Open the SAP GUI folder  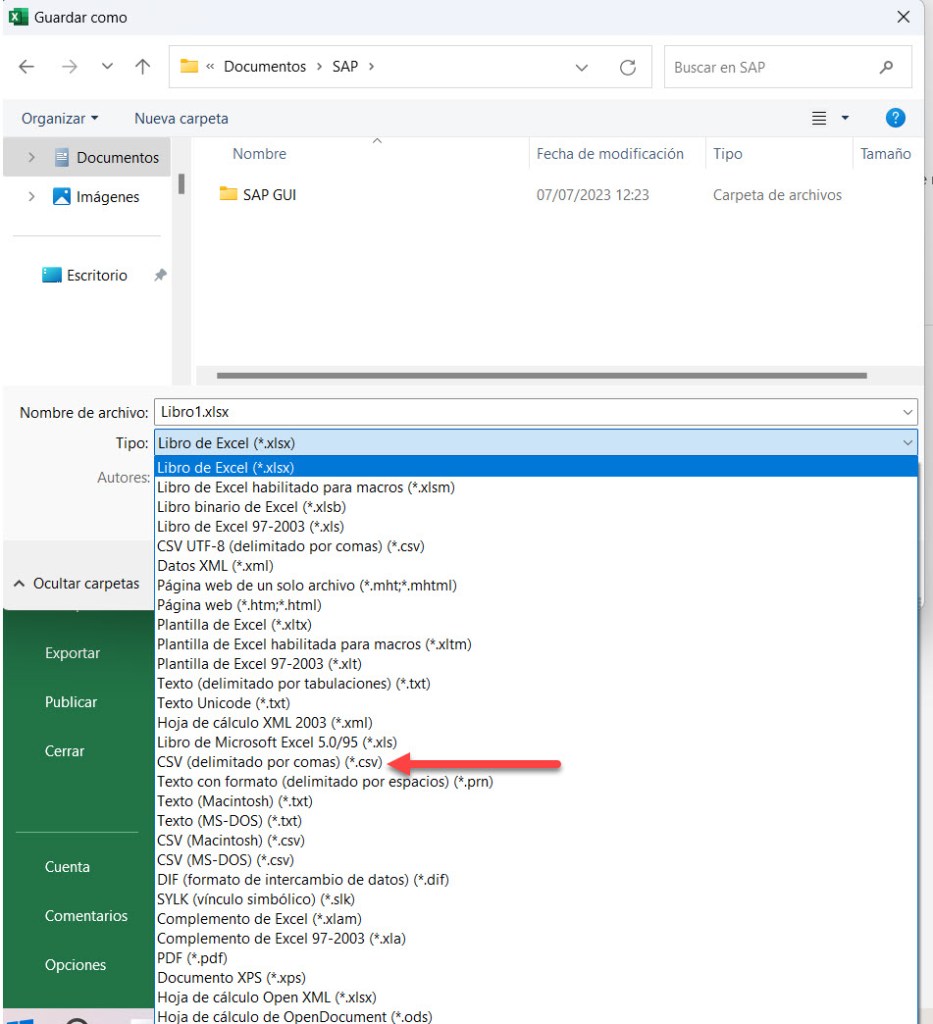point(269,195)
